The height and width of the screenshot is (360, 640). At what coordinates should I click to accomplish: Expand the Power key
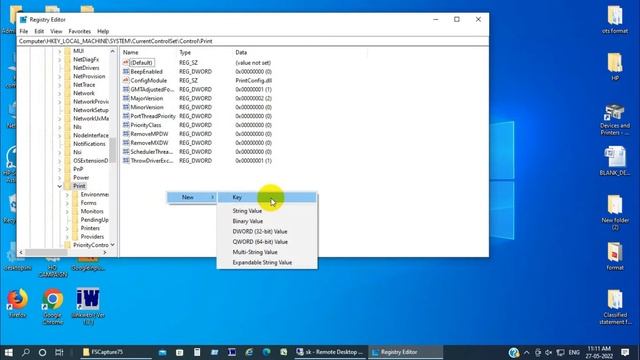tap(60, 178)
